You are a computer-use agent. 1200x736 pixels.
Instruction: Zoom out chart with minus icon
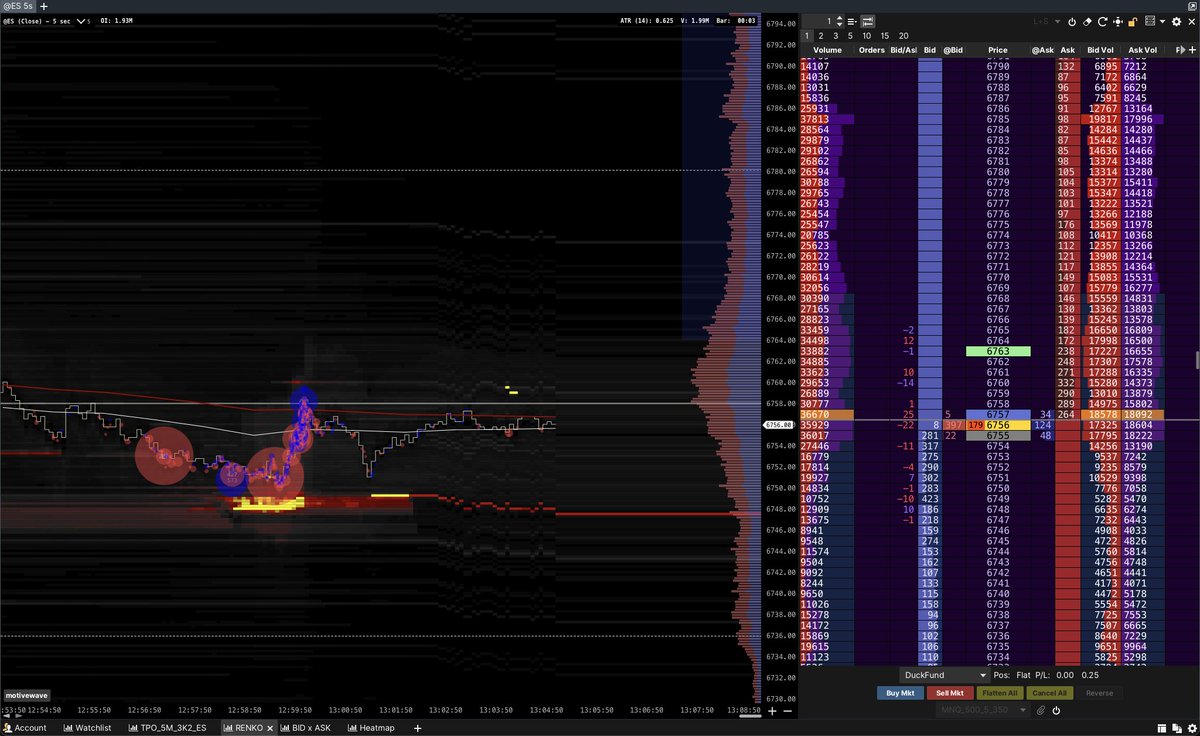click(x=788, y=711)
